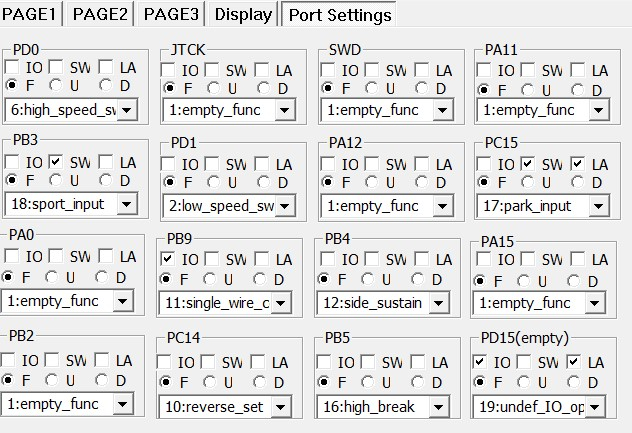The height and width of the screenshot is (433, 632).
Task: Go to the PAGE3 tab
Action: (x=171, y=14)
